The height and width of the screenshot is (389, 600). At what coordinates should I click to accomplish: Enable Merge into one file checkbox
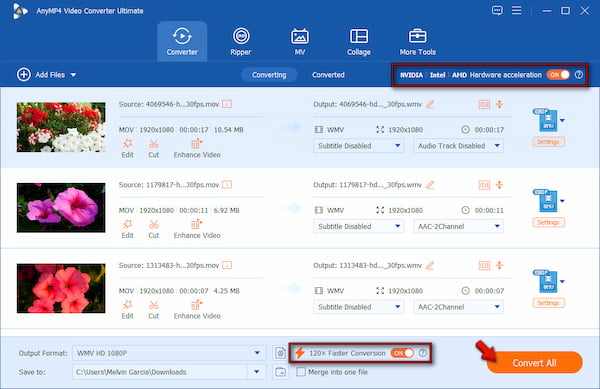[301, 372]
